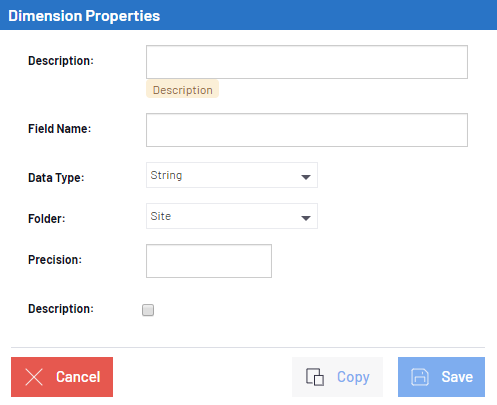
Task: Click the X icon on the Cancel button
Action: (x=34, y=377)
